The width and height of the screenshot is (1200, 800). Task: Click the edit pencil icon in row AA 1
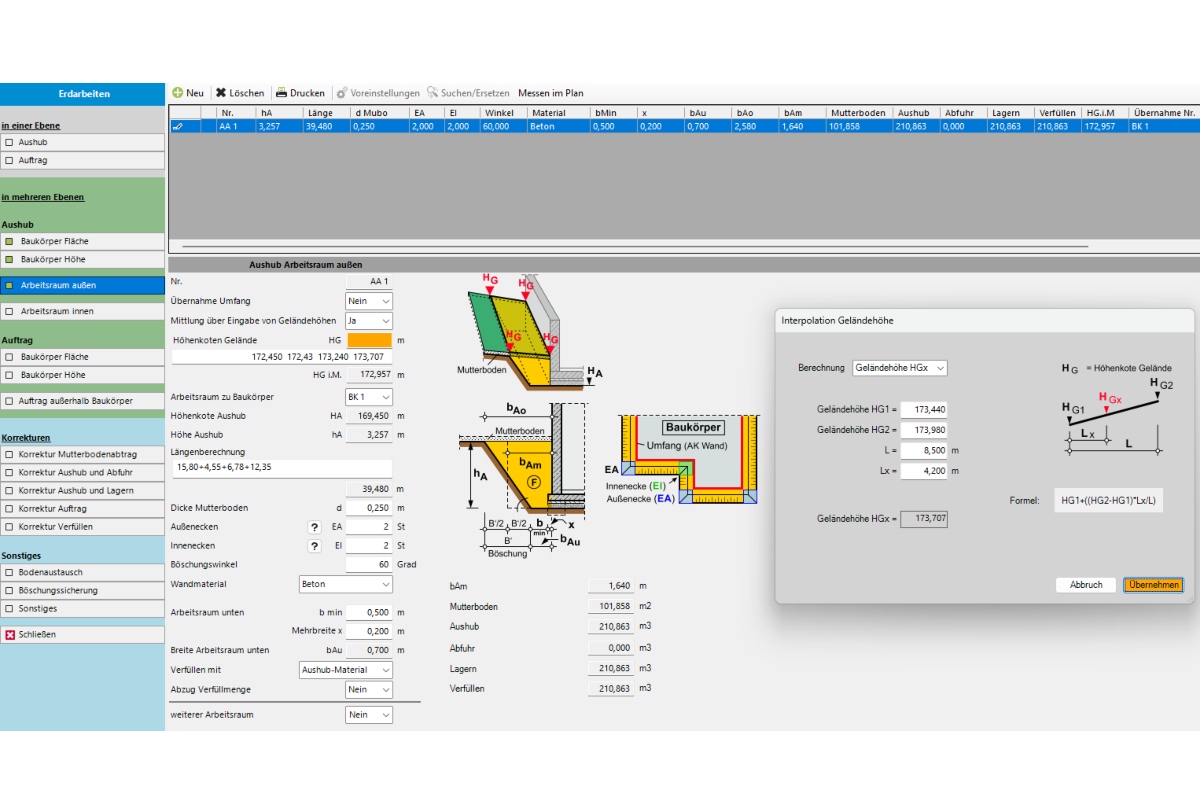[x=177, y=127]
